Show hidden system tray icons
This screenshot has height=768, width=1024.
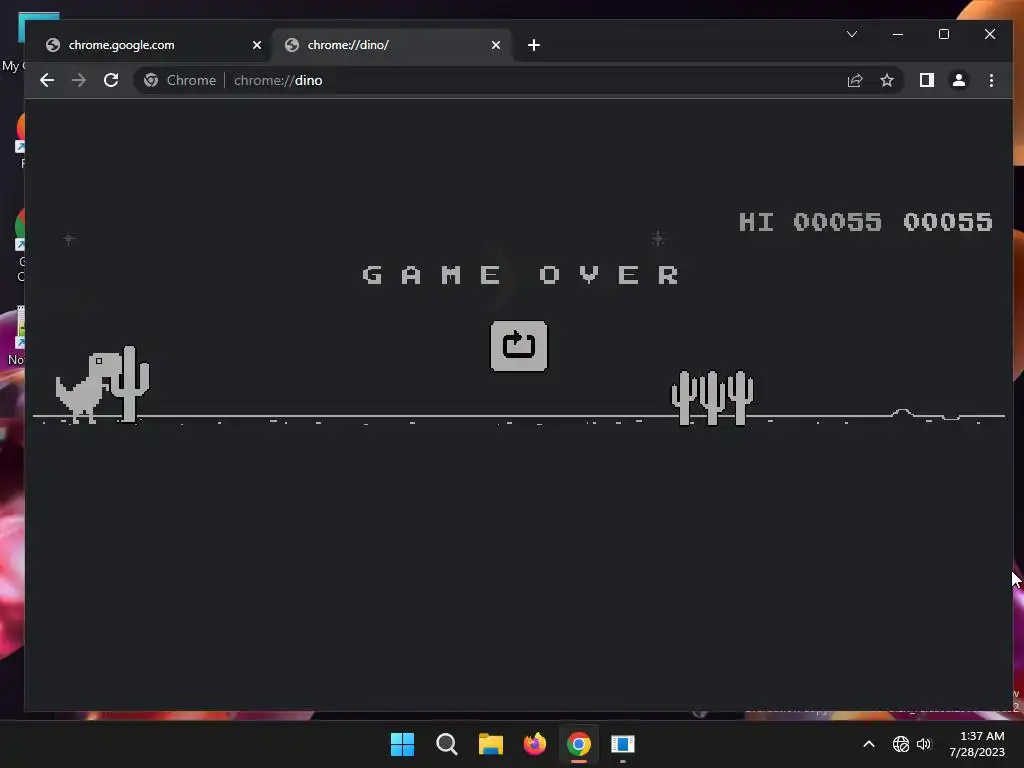tap(869, 744)
